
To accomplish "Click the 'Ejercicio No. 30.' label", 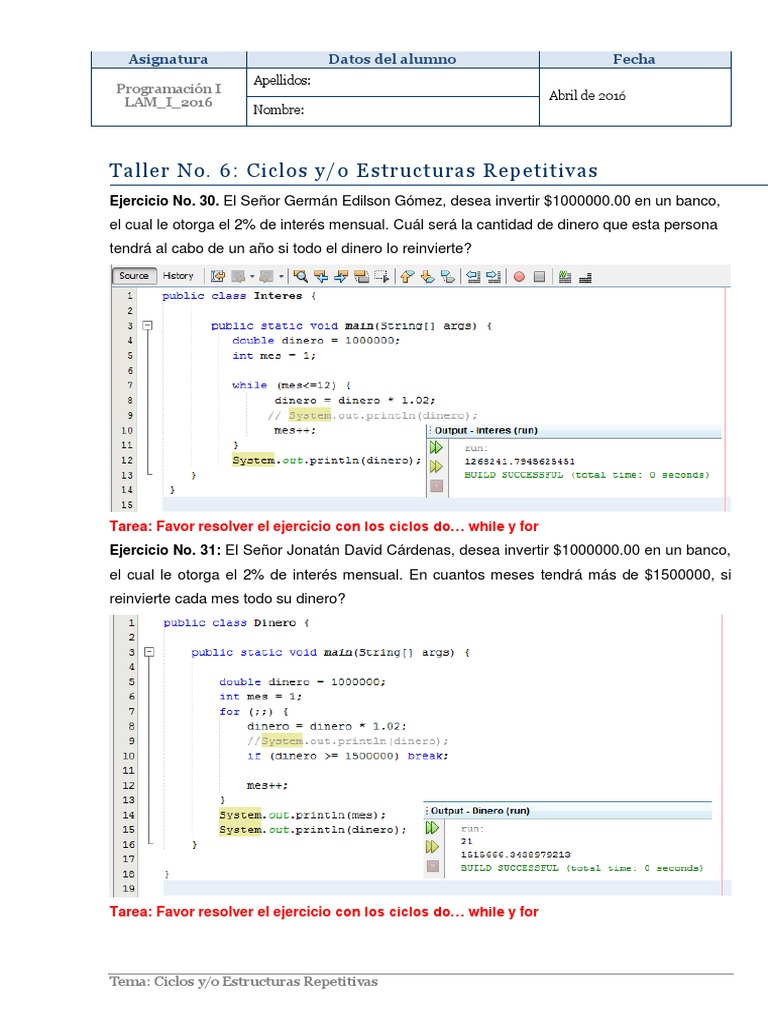I will [x=164, y=201].
